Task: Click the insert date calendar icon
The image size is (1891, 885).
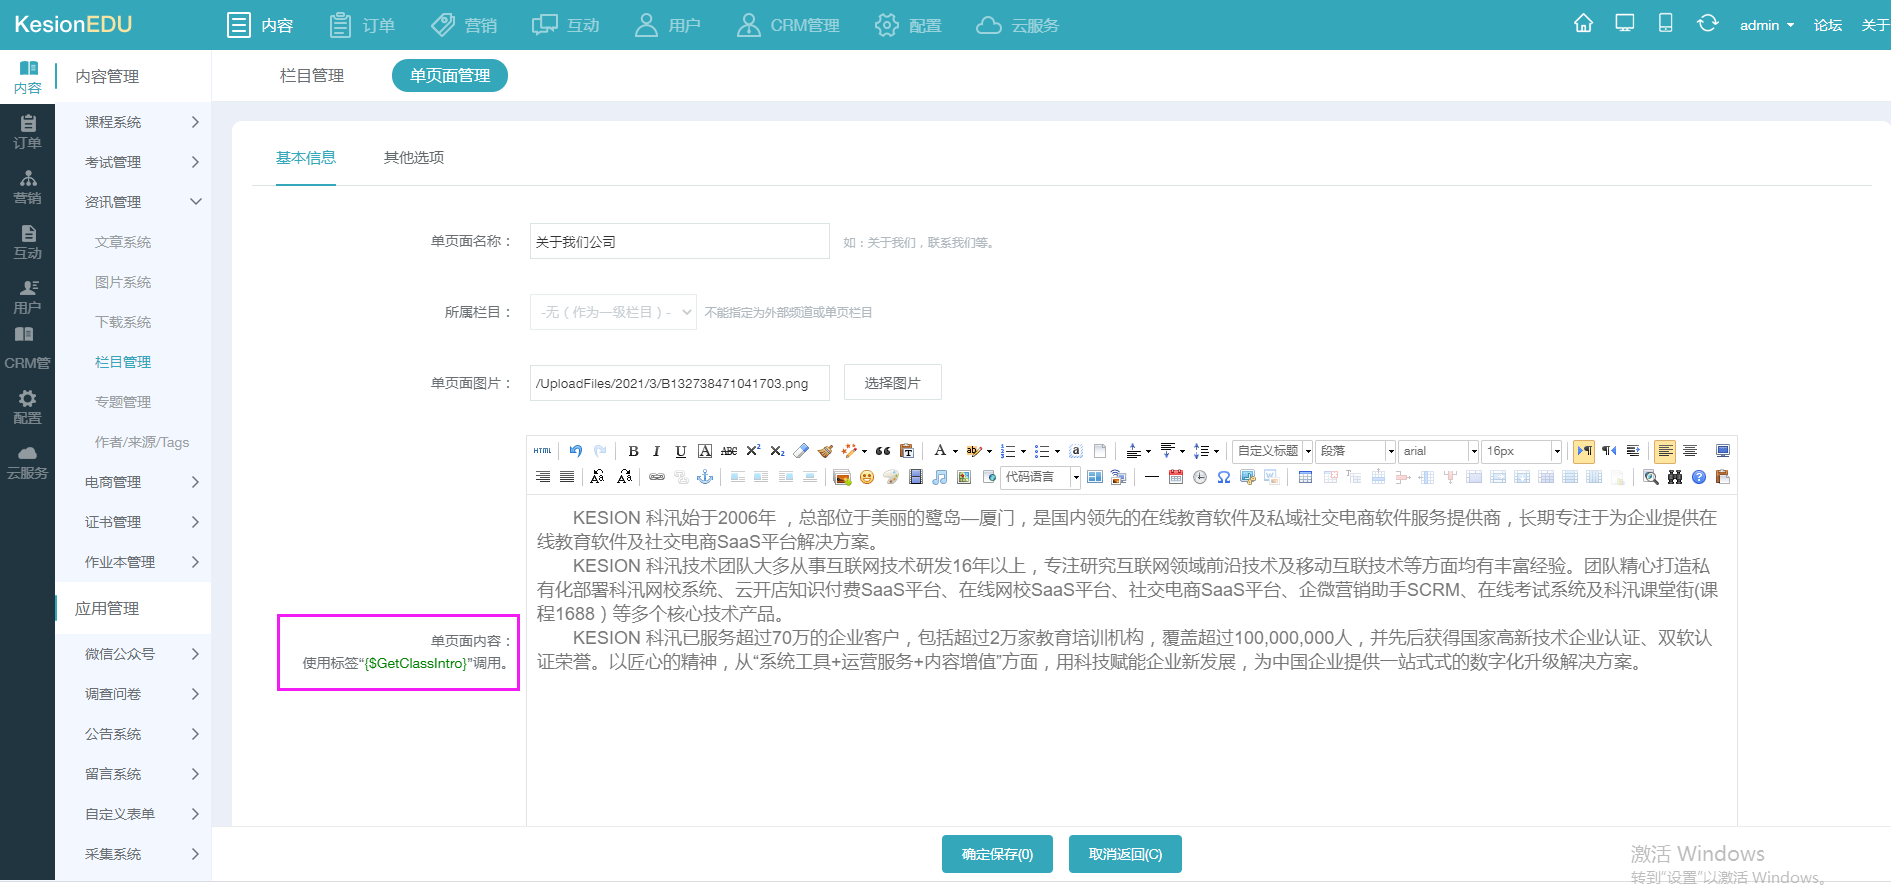Action: [1176, 477]
